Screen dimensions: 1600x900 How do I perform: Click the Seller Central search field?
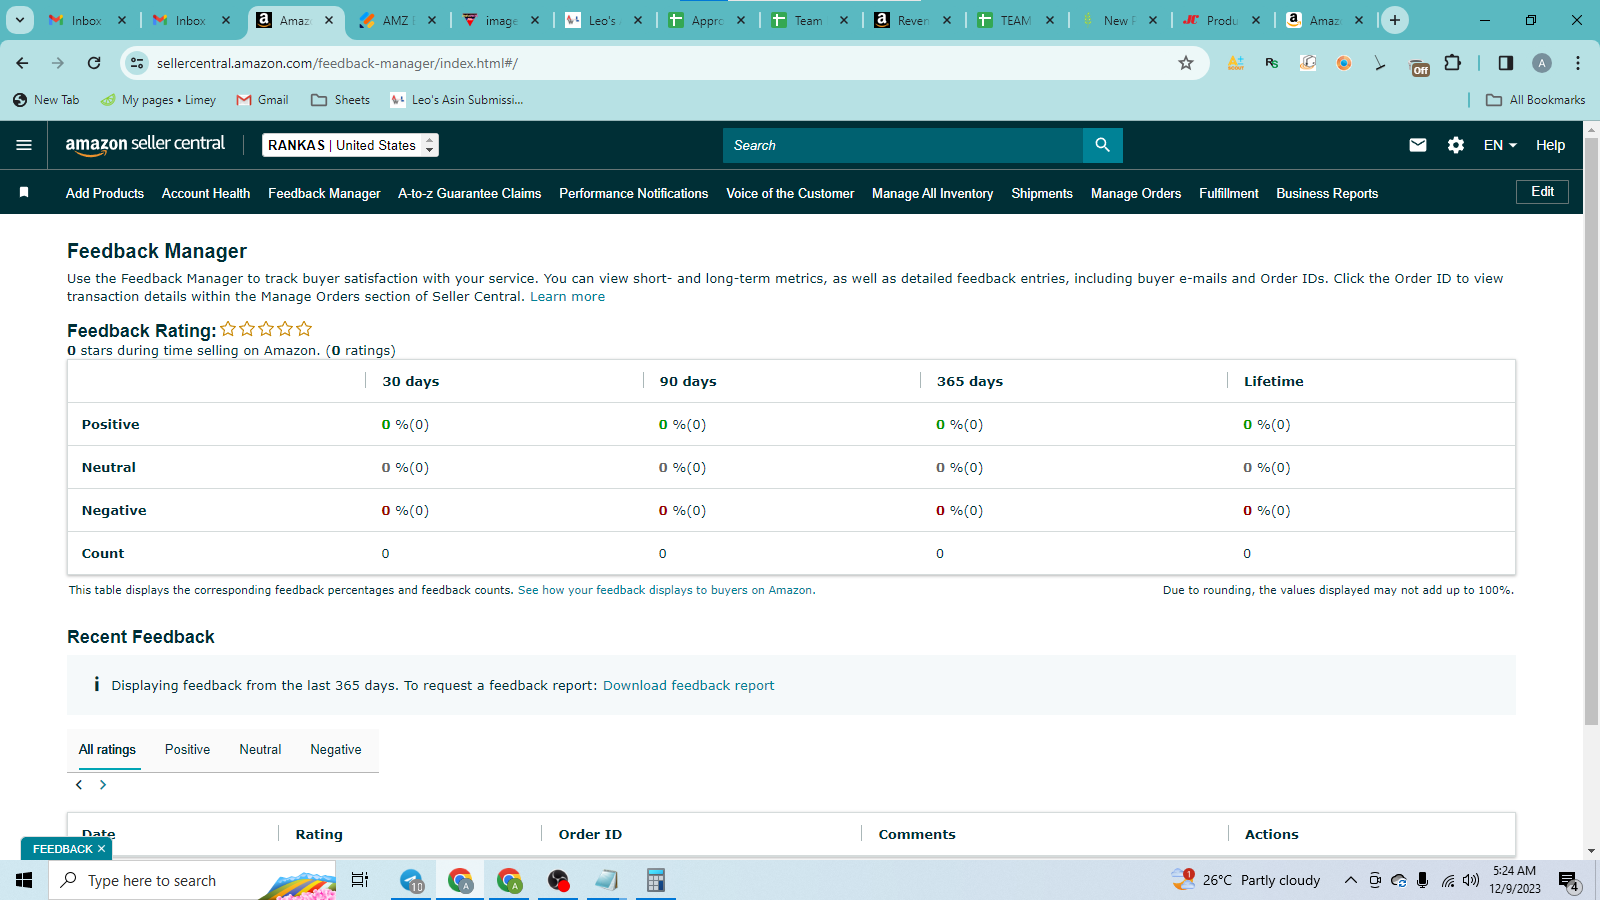pyautogui.click(x=903, y=145)
